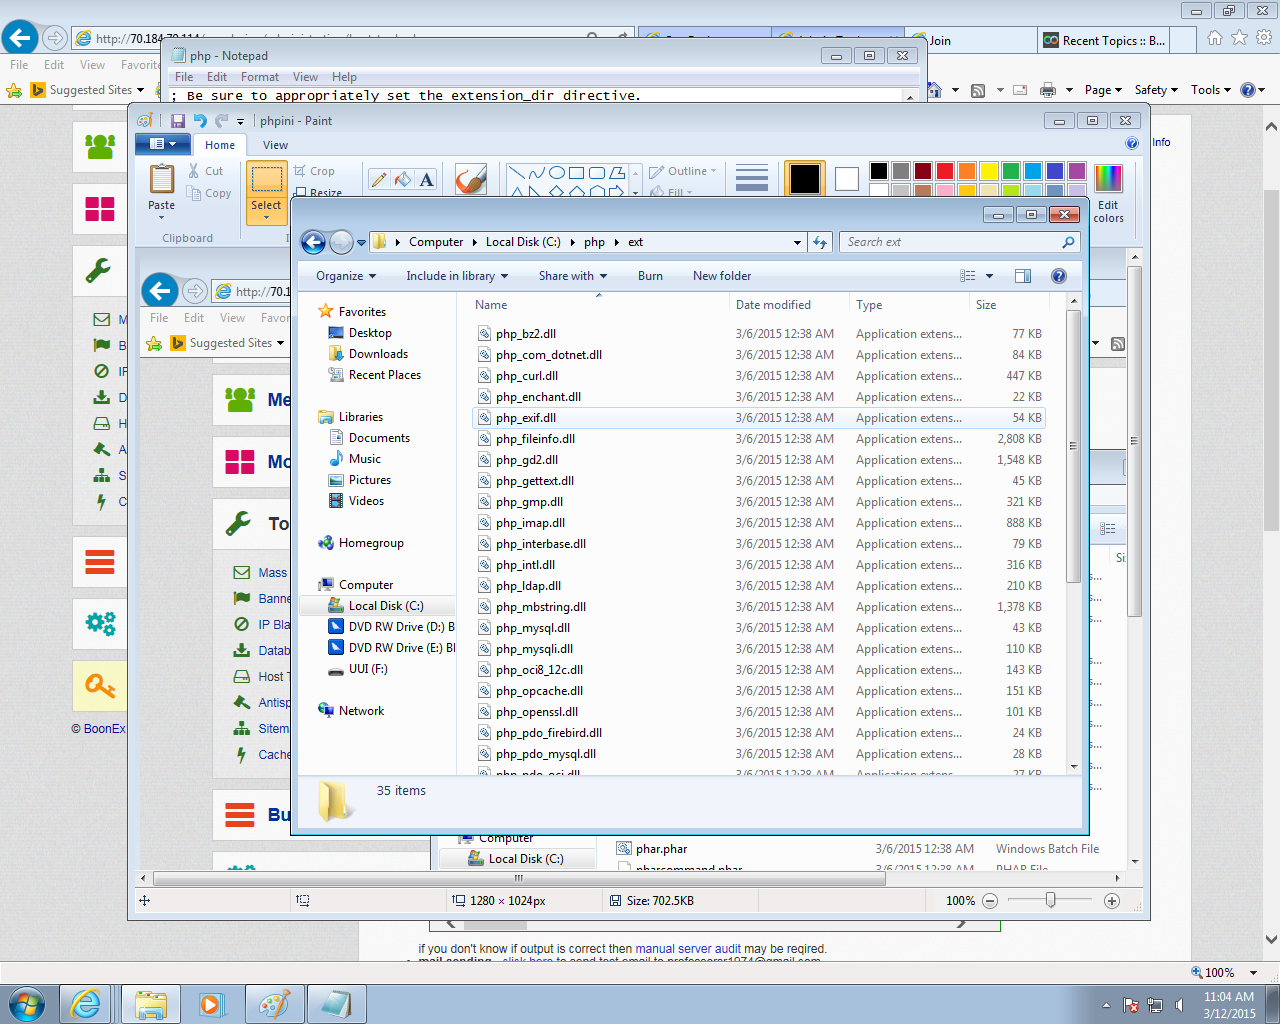The width and height of the screenshot is (1280, 1024).
Task: Open Windows Media Player from the taskbar
Action: [x=211, y=1004]
